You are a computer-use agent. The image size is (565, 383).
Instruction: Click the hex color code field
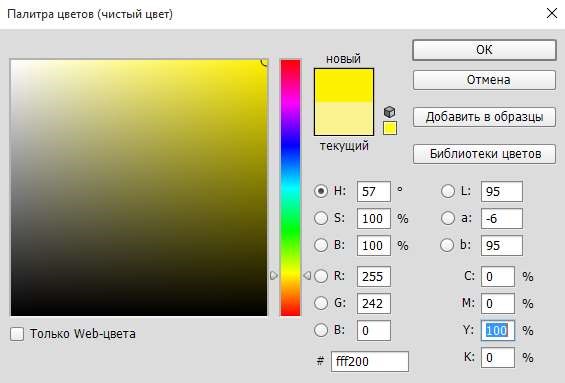pos(370,361)
